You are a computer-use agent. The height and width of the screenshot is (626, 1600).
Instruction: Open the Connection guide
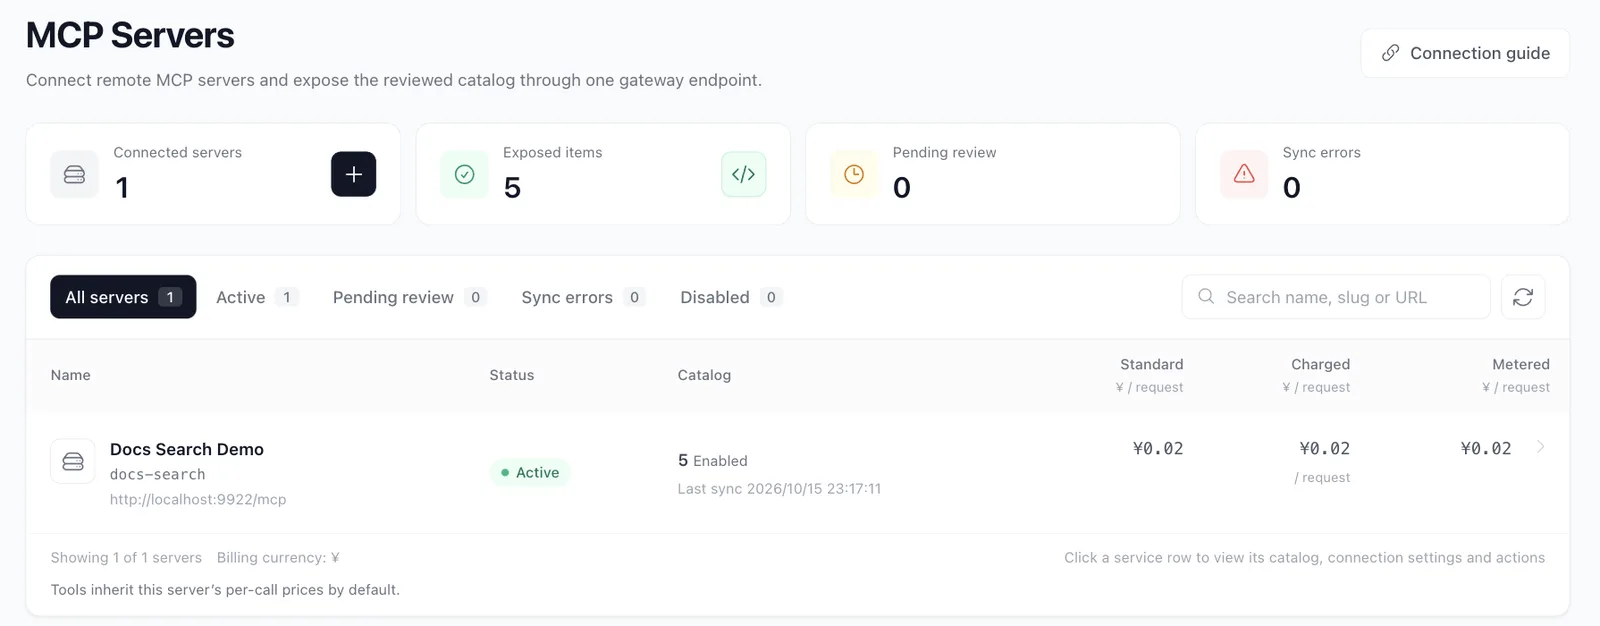[1465, 53]
